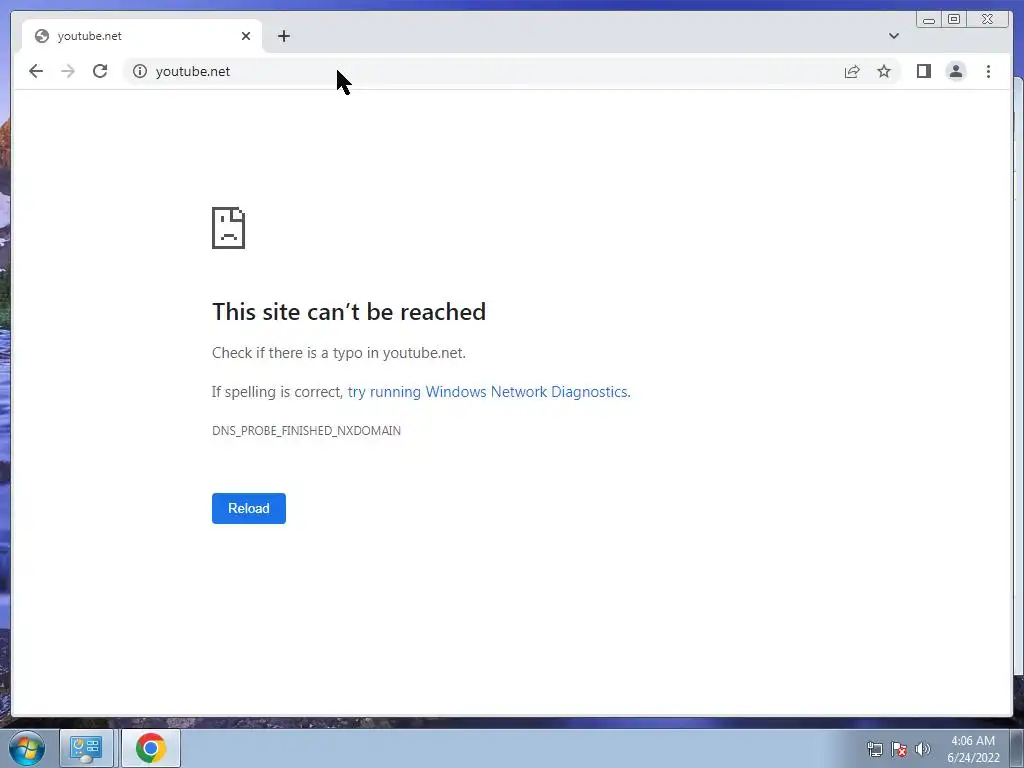
Task: Go back to the previous page
Action: [x=36, y=71]
